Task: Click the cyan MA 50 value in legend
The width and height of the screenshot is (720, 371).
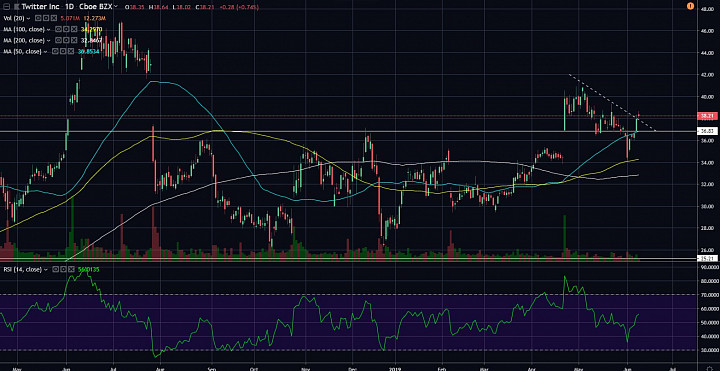Action: coord(89,51)
